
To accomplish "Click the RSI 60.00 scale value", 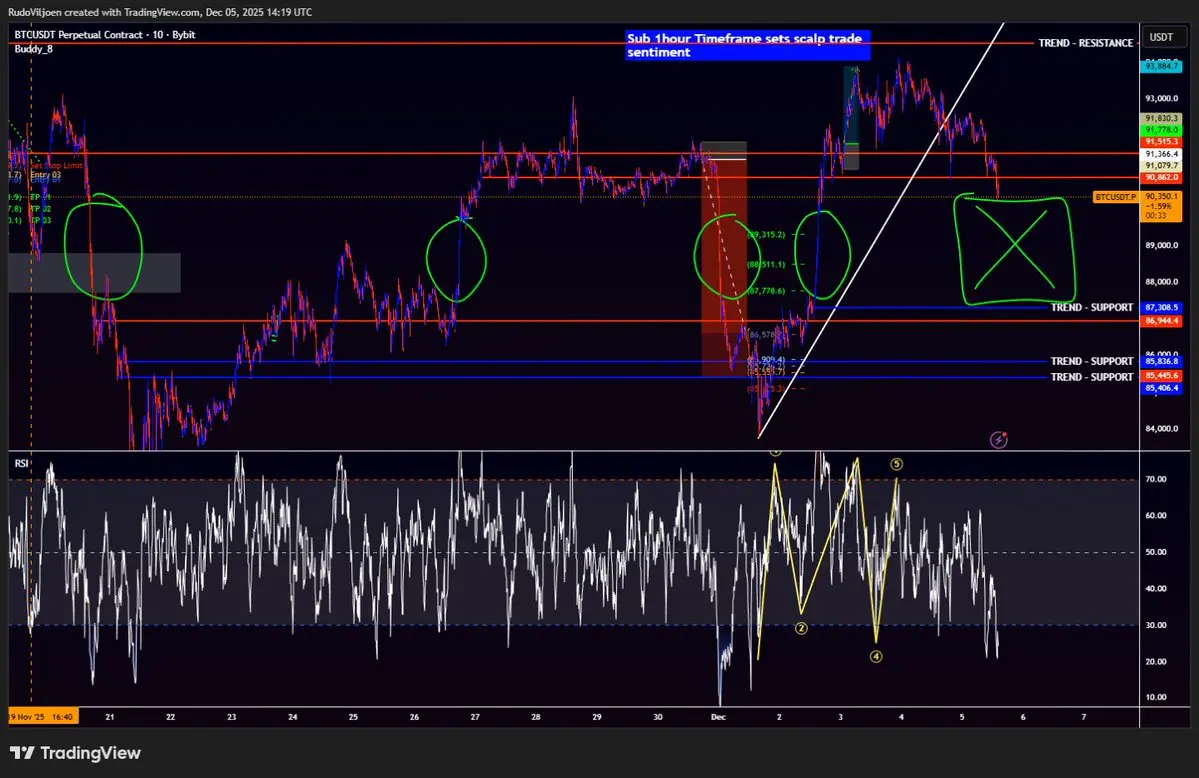I will point(1155,516).
